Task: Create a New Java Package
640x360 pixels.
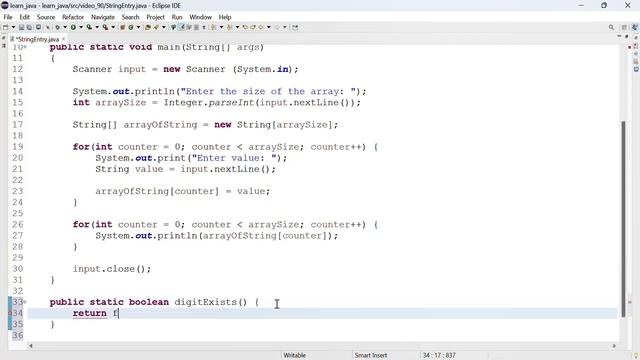Action: pyautogui.click(x=122, y=27)
